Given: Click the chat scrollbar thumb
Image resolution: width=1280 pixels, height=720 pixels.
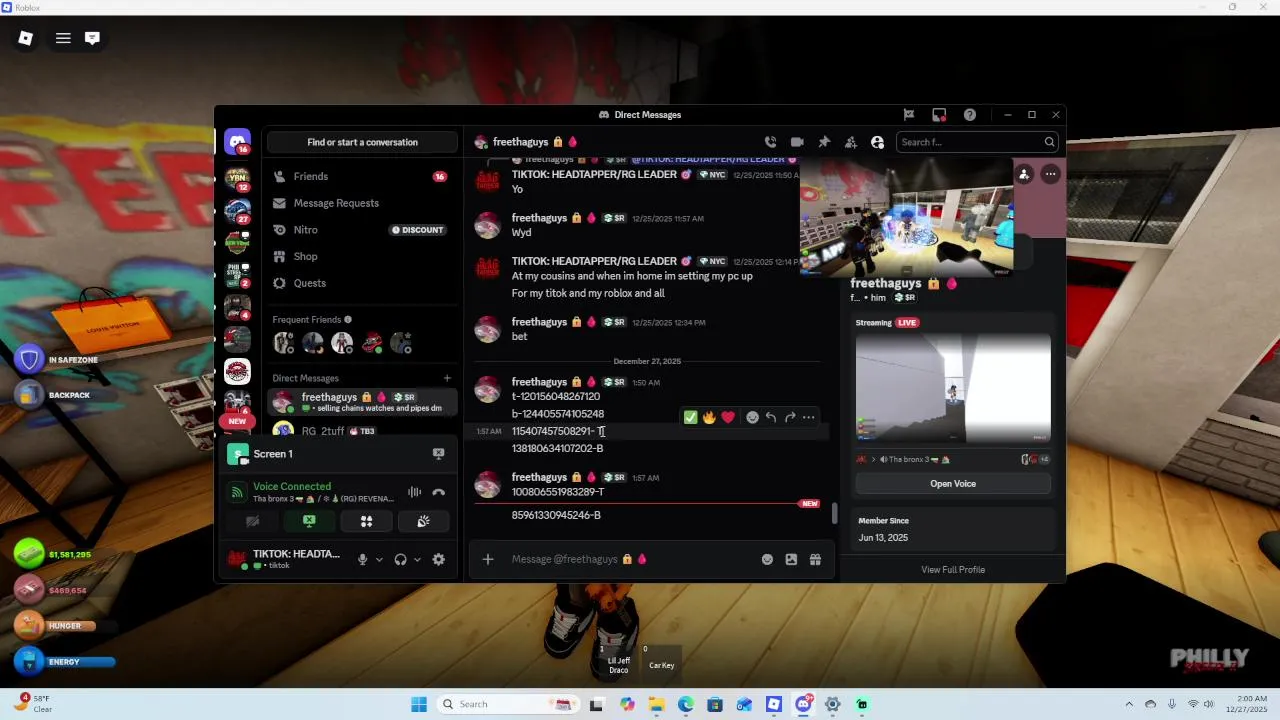Looking at the screenshot, I should pos(835,513).
